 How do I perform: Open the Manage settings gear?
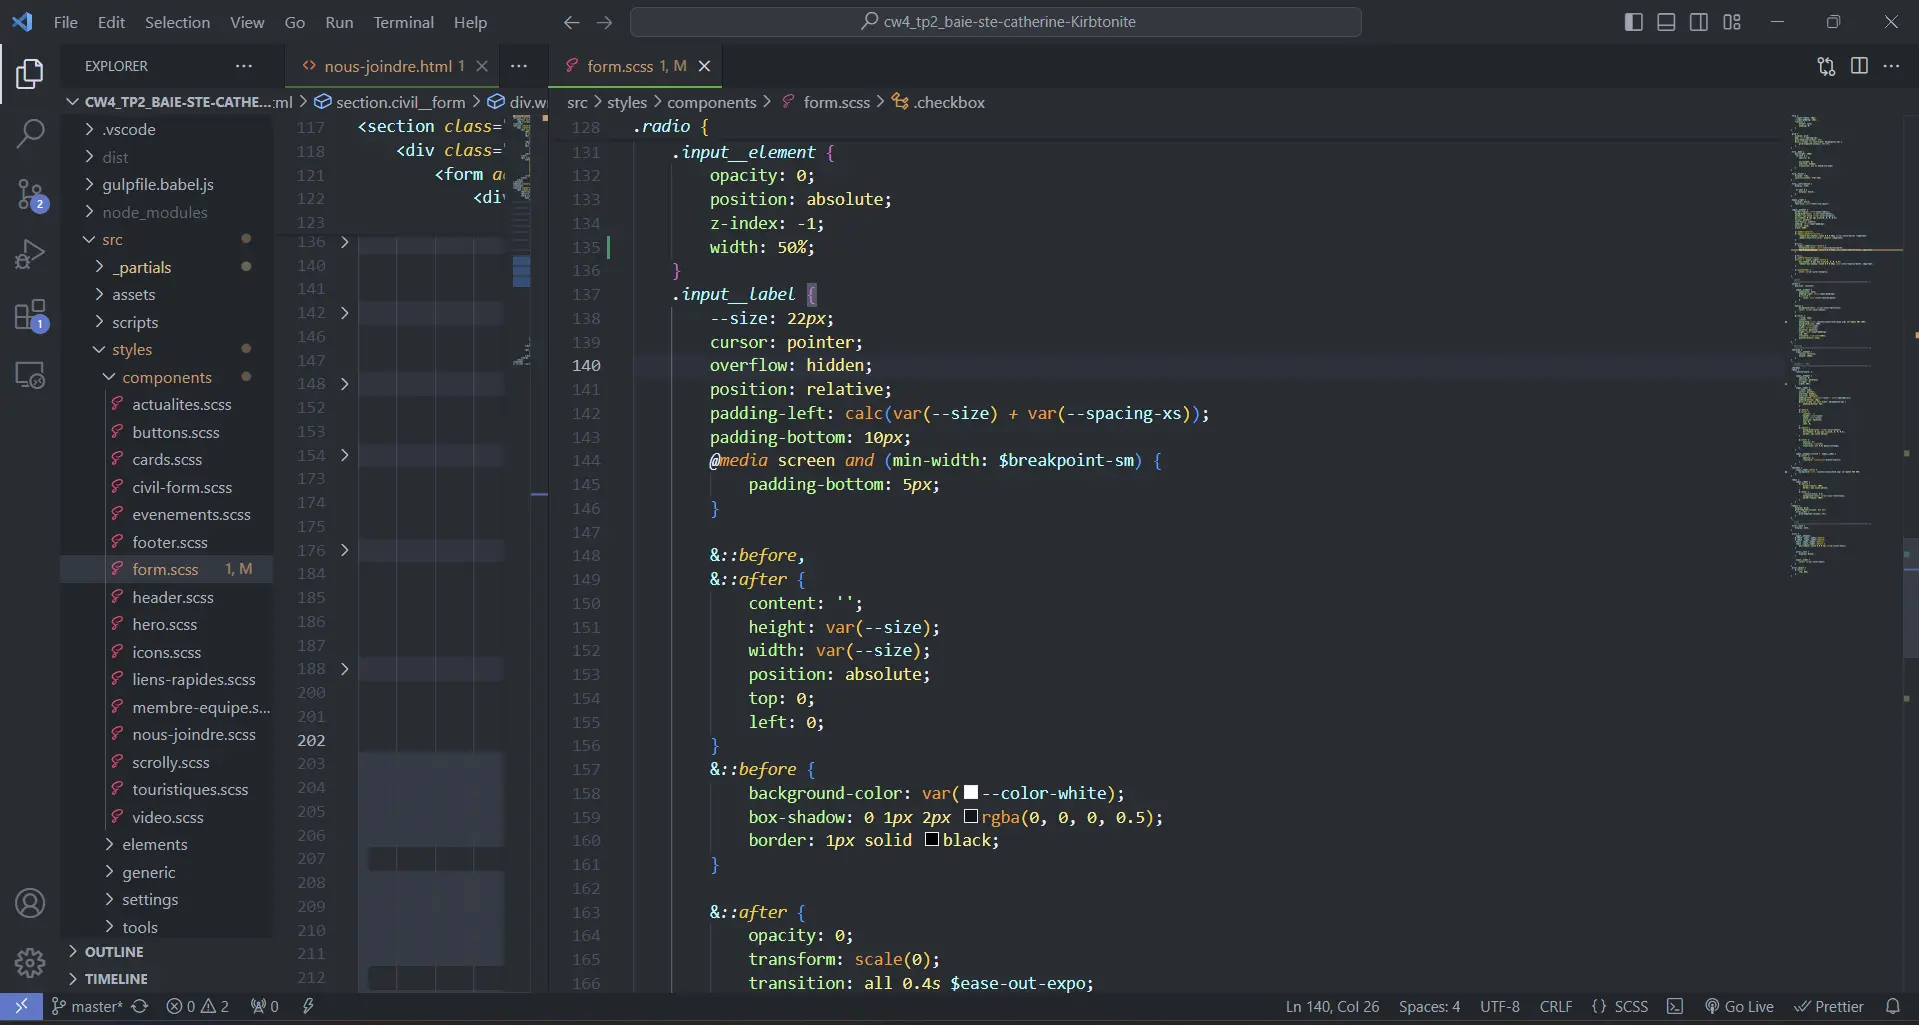point(30,963)
